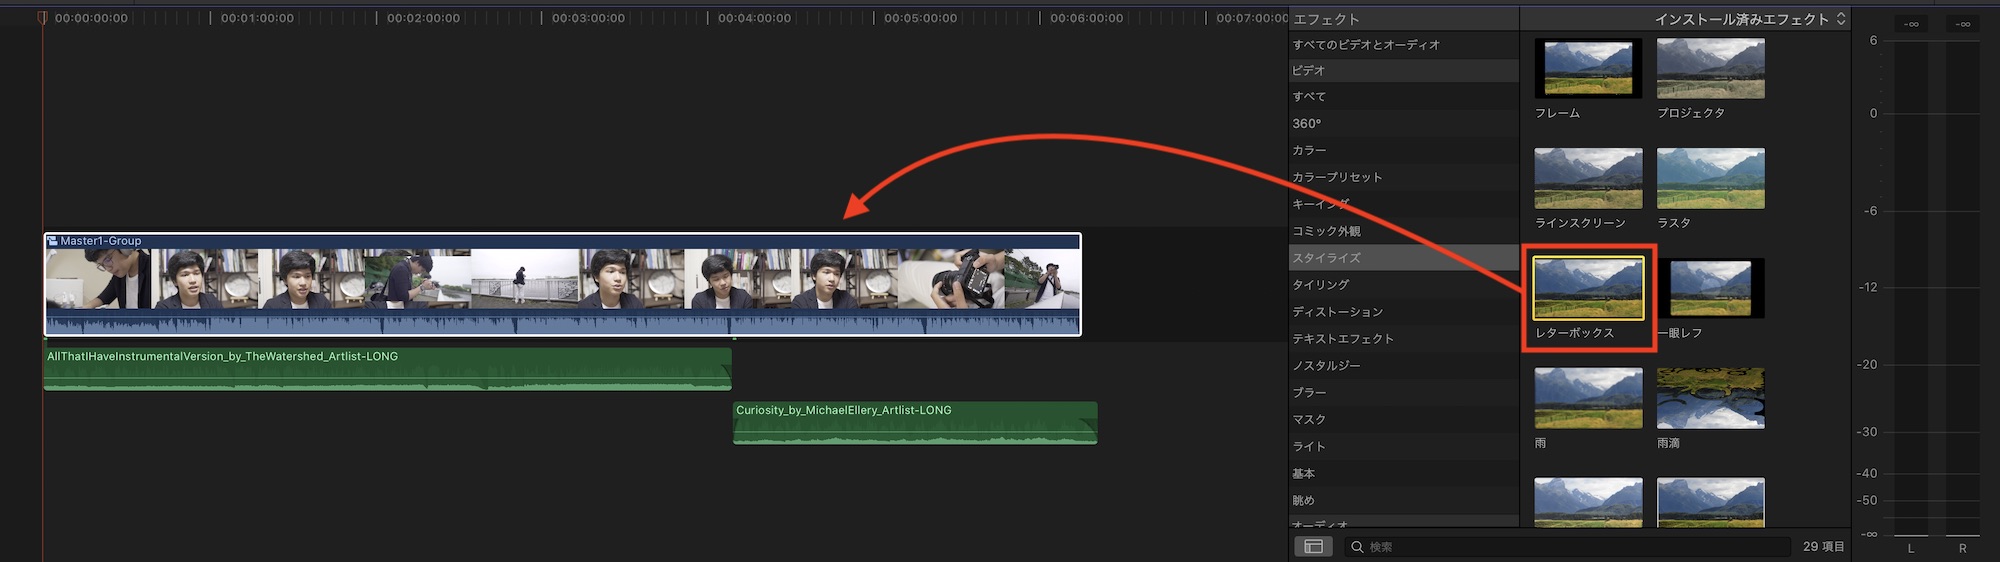Select the ノスタルジー category

point(1403,366)
